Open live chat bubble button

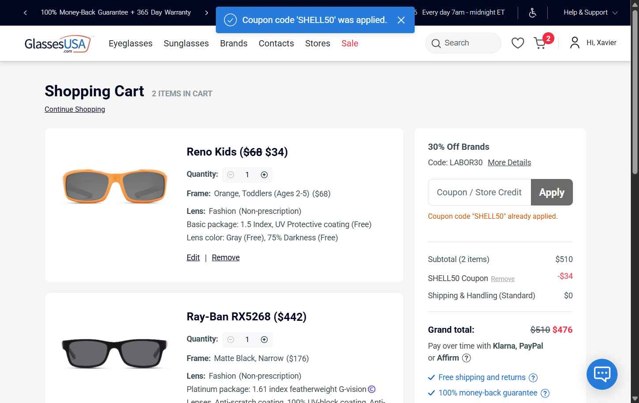[x=602, y=374]
